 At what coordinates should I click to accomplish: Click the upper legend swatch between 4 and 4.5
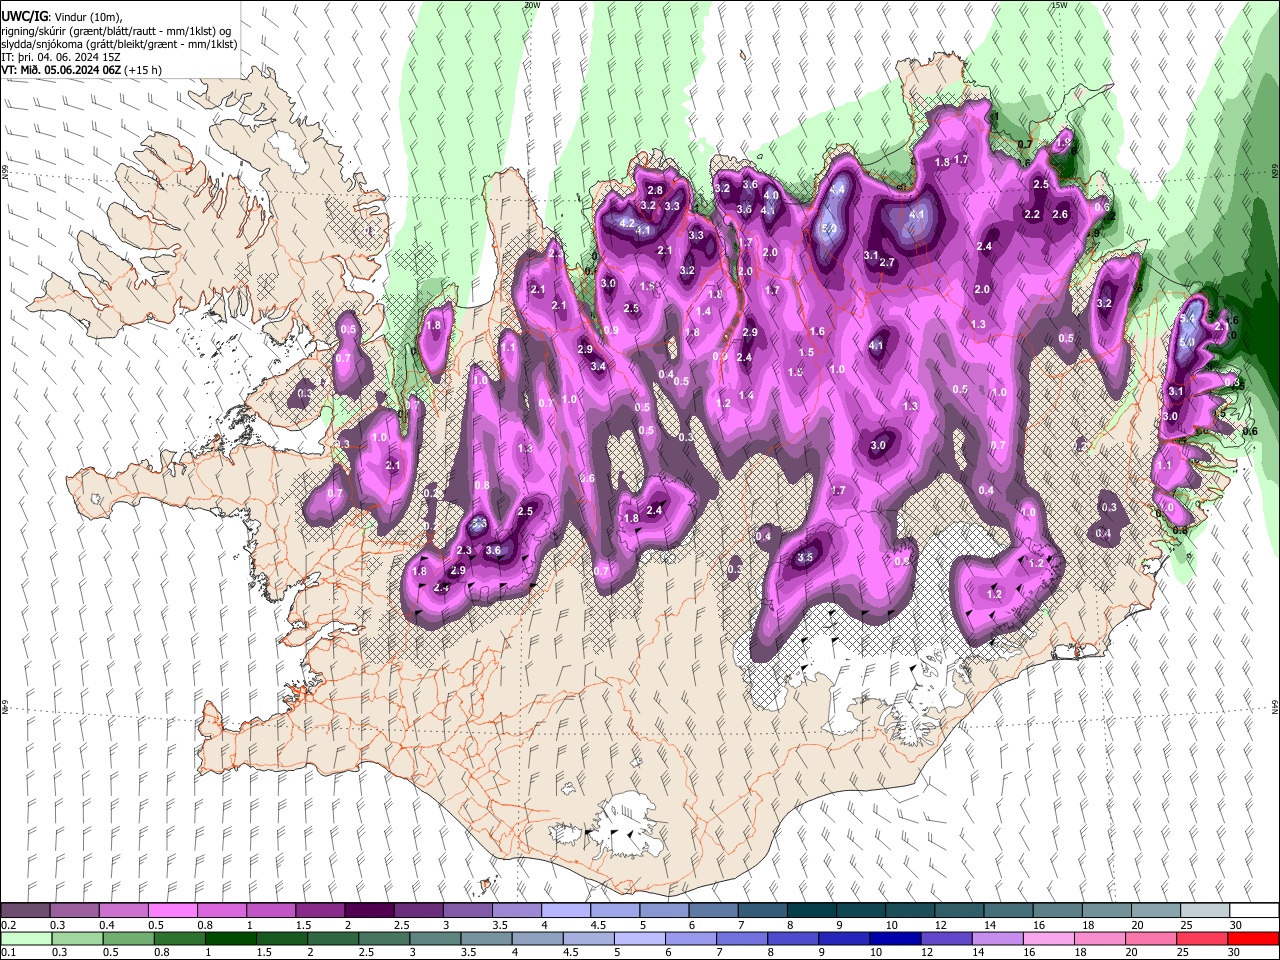click(x=565, y=911)
